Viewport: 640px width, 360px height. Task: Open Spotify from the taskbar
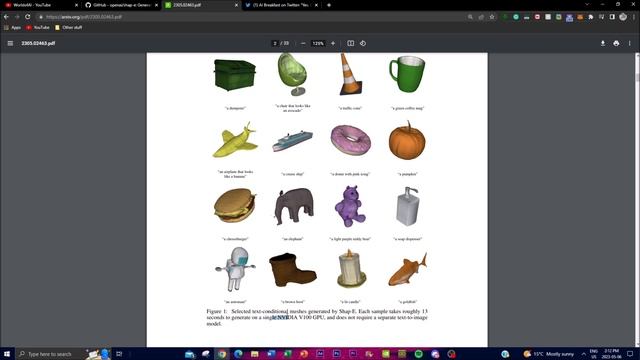[x=418, y=354]
